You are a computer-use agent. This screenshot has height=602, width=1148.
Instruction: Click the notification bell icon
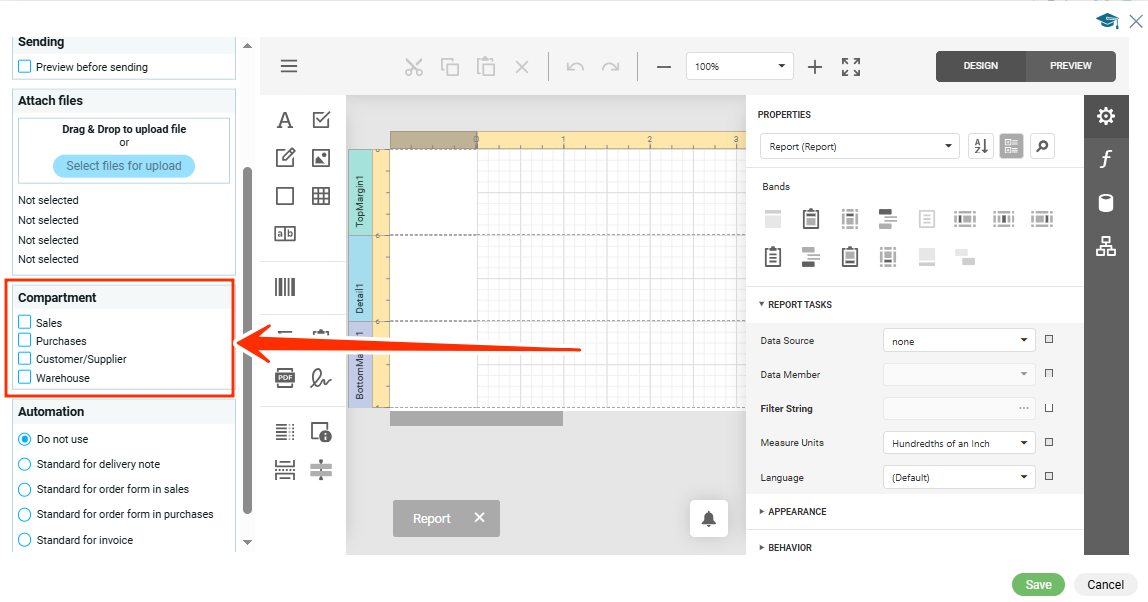point(709,518)
